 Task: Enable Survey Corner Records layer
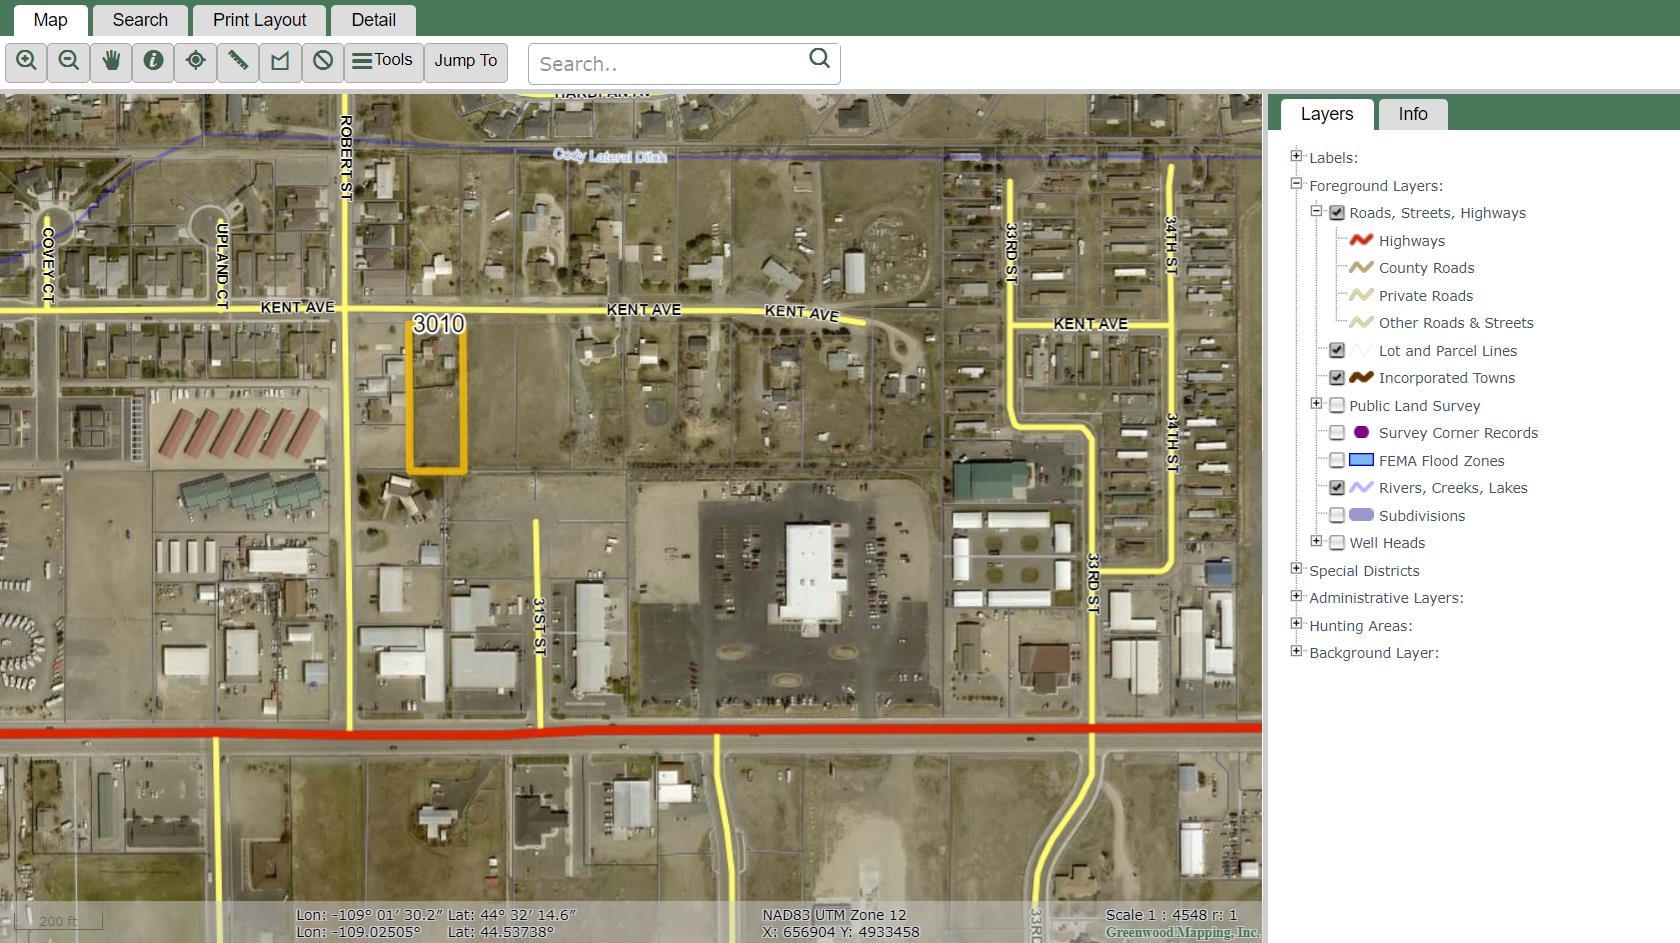[x=1337, y=433]
